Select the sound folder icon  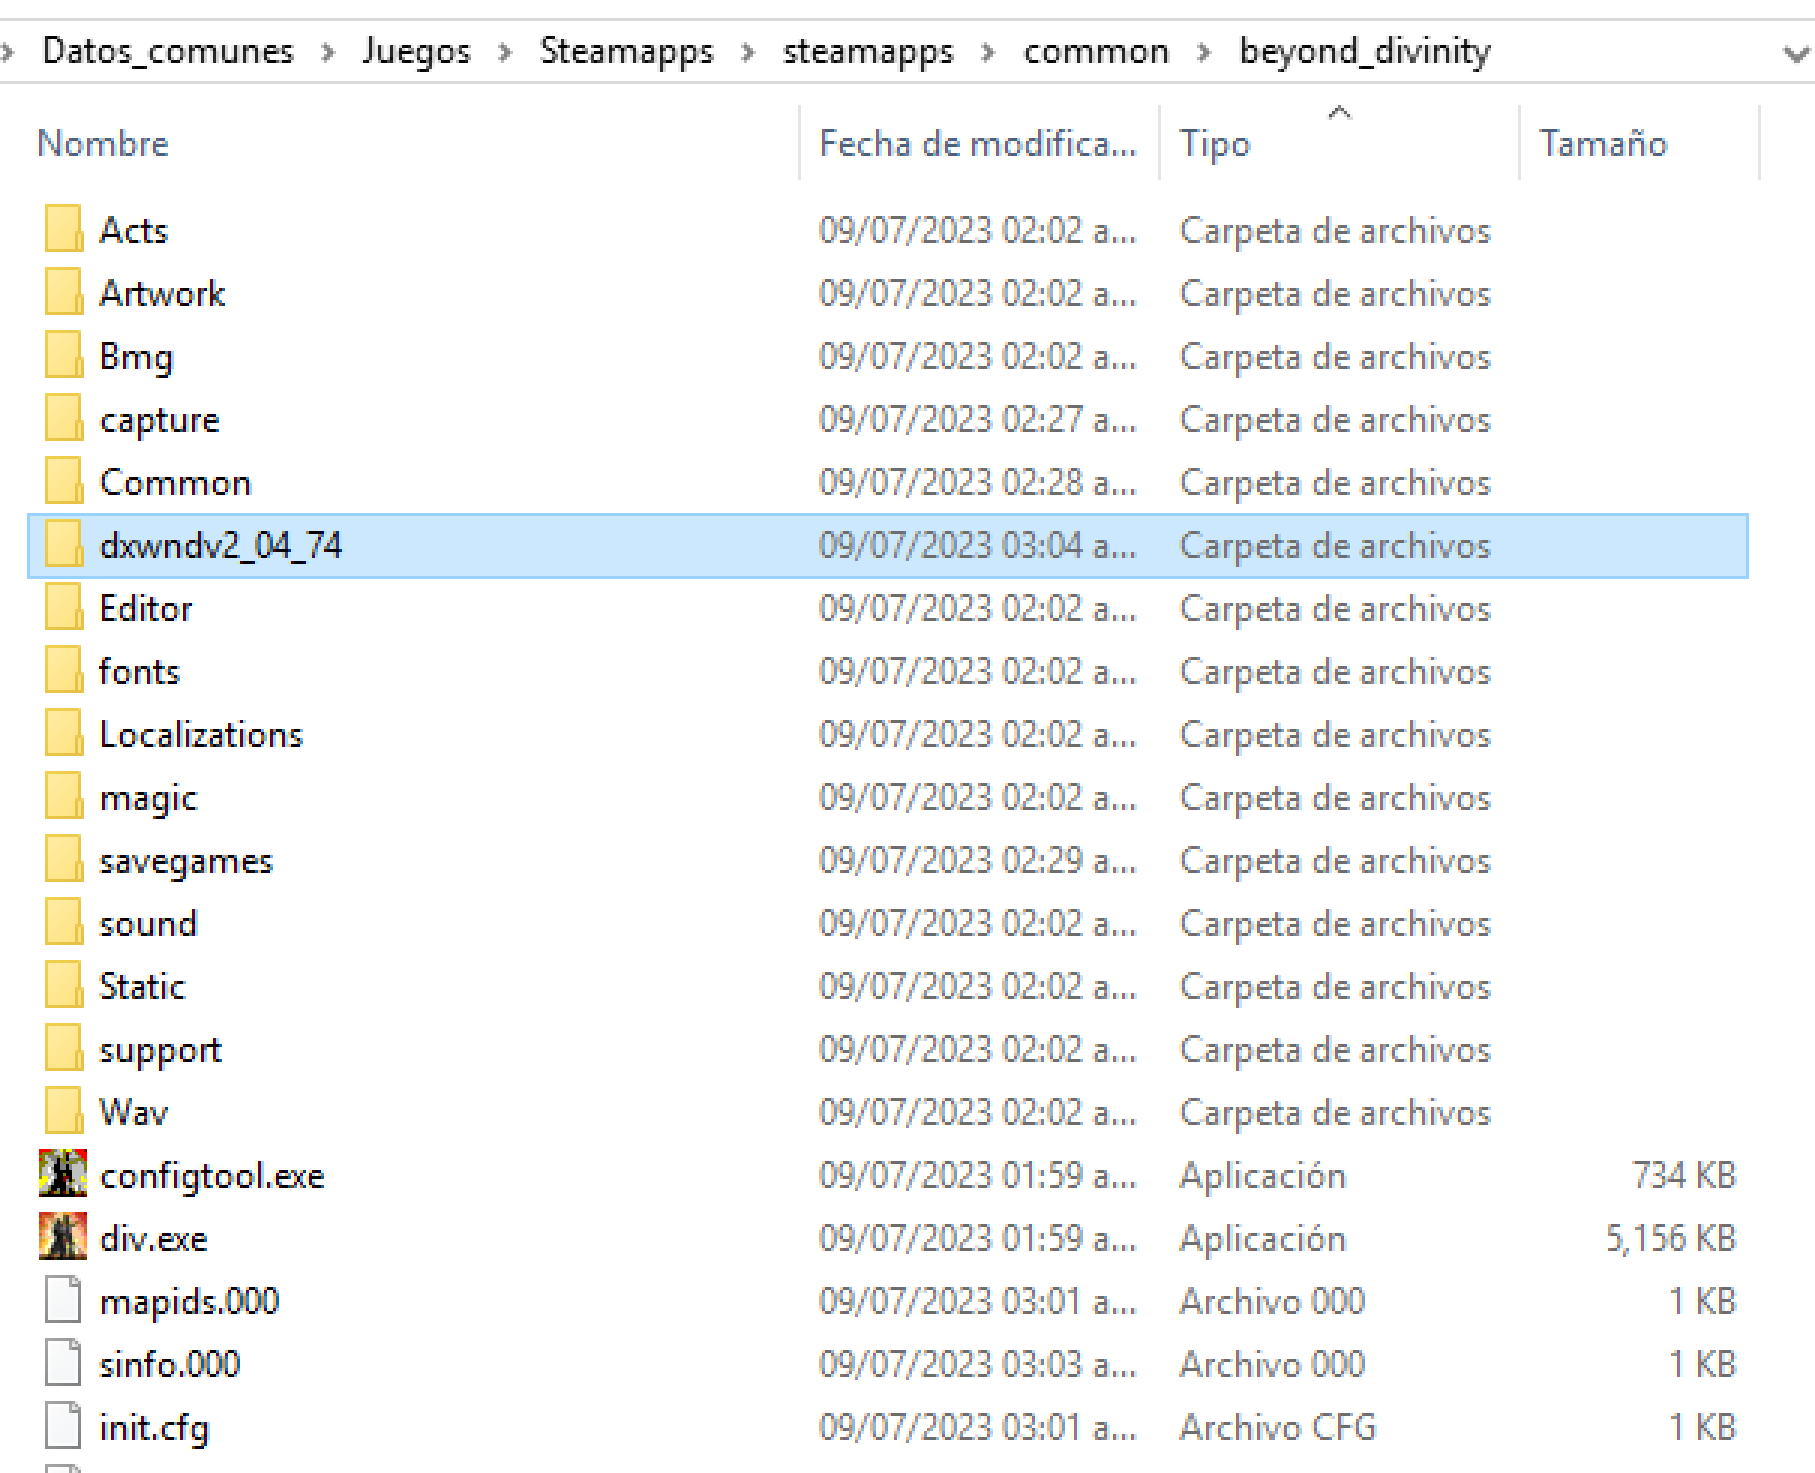click(x=63, y=922)
